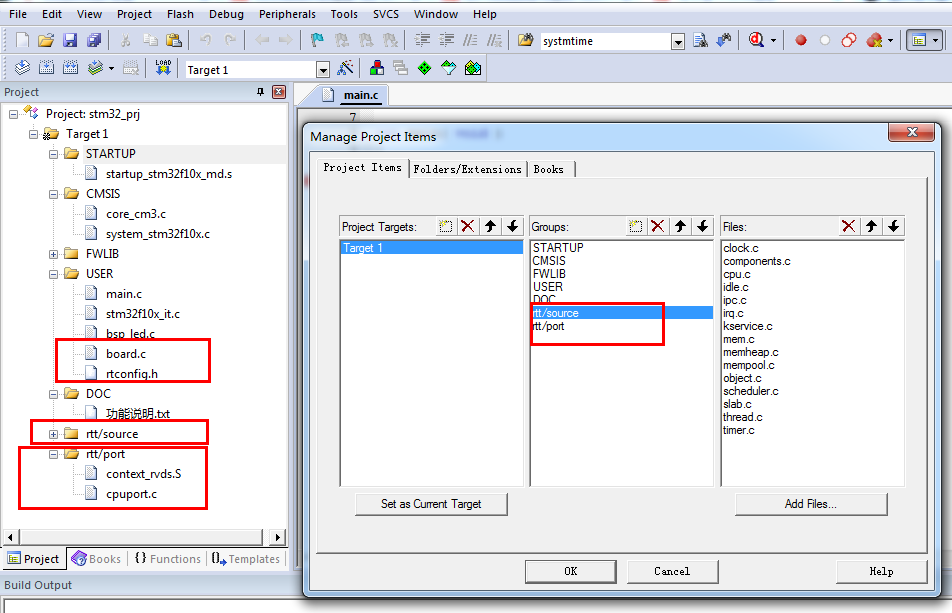Insert a breakpoint (red dot)
The width and height of the screenshot is (952, 613).
pos(801,41)
